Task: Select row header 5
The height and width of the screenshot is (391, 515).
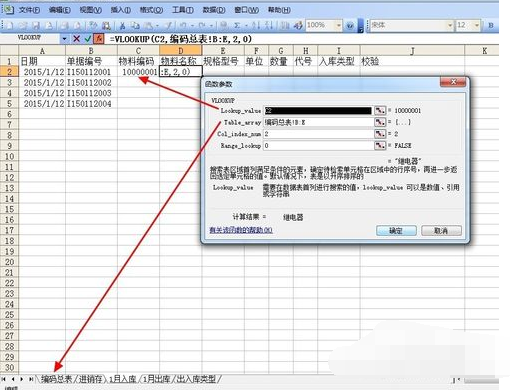Action: [9, 103]
